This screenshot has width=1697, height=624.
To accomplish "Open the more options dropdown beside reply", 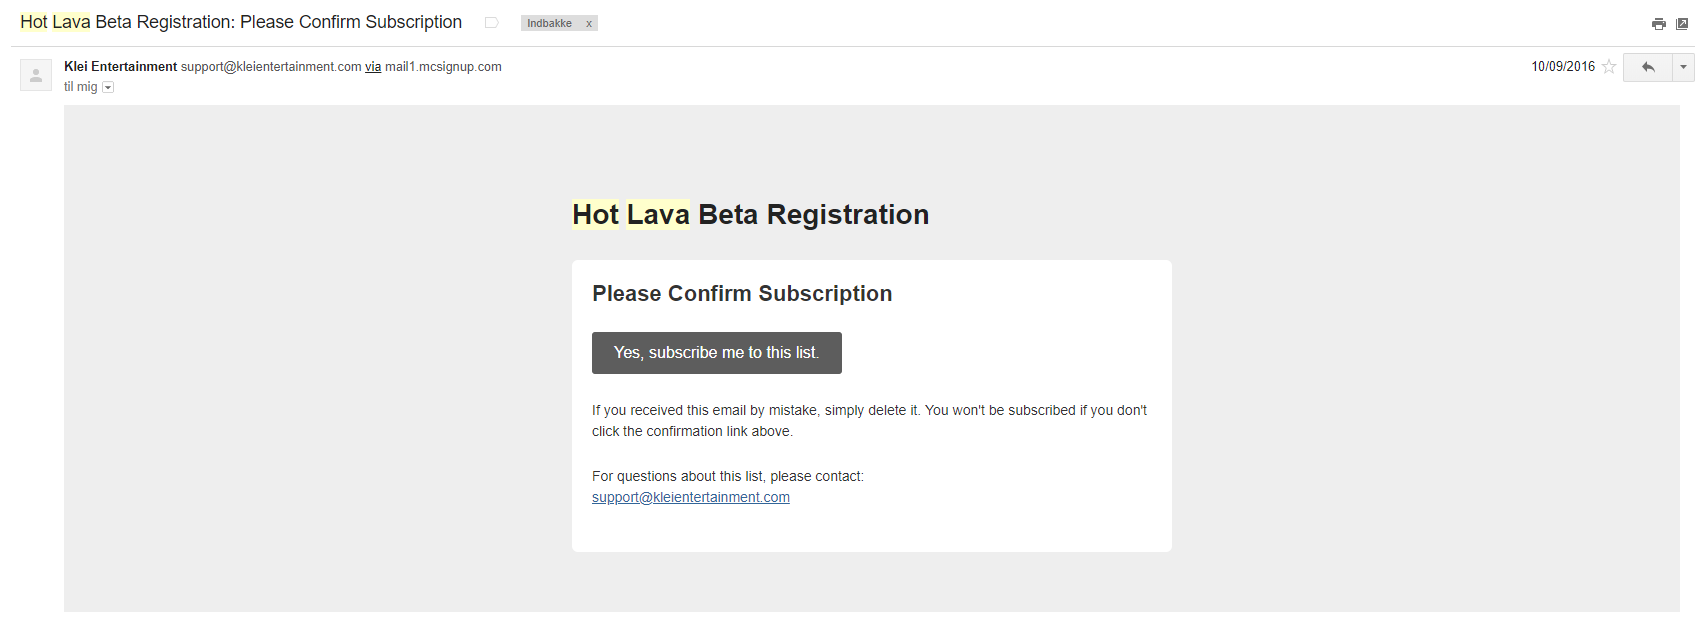I will click(1684, 67).
